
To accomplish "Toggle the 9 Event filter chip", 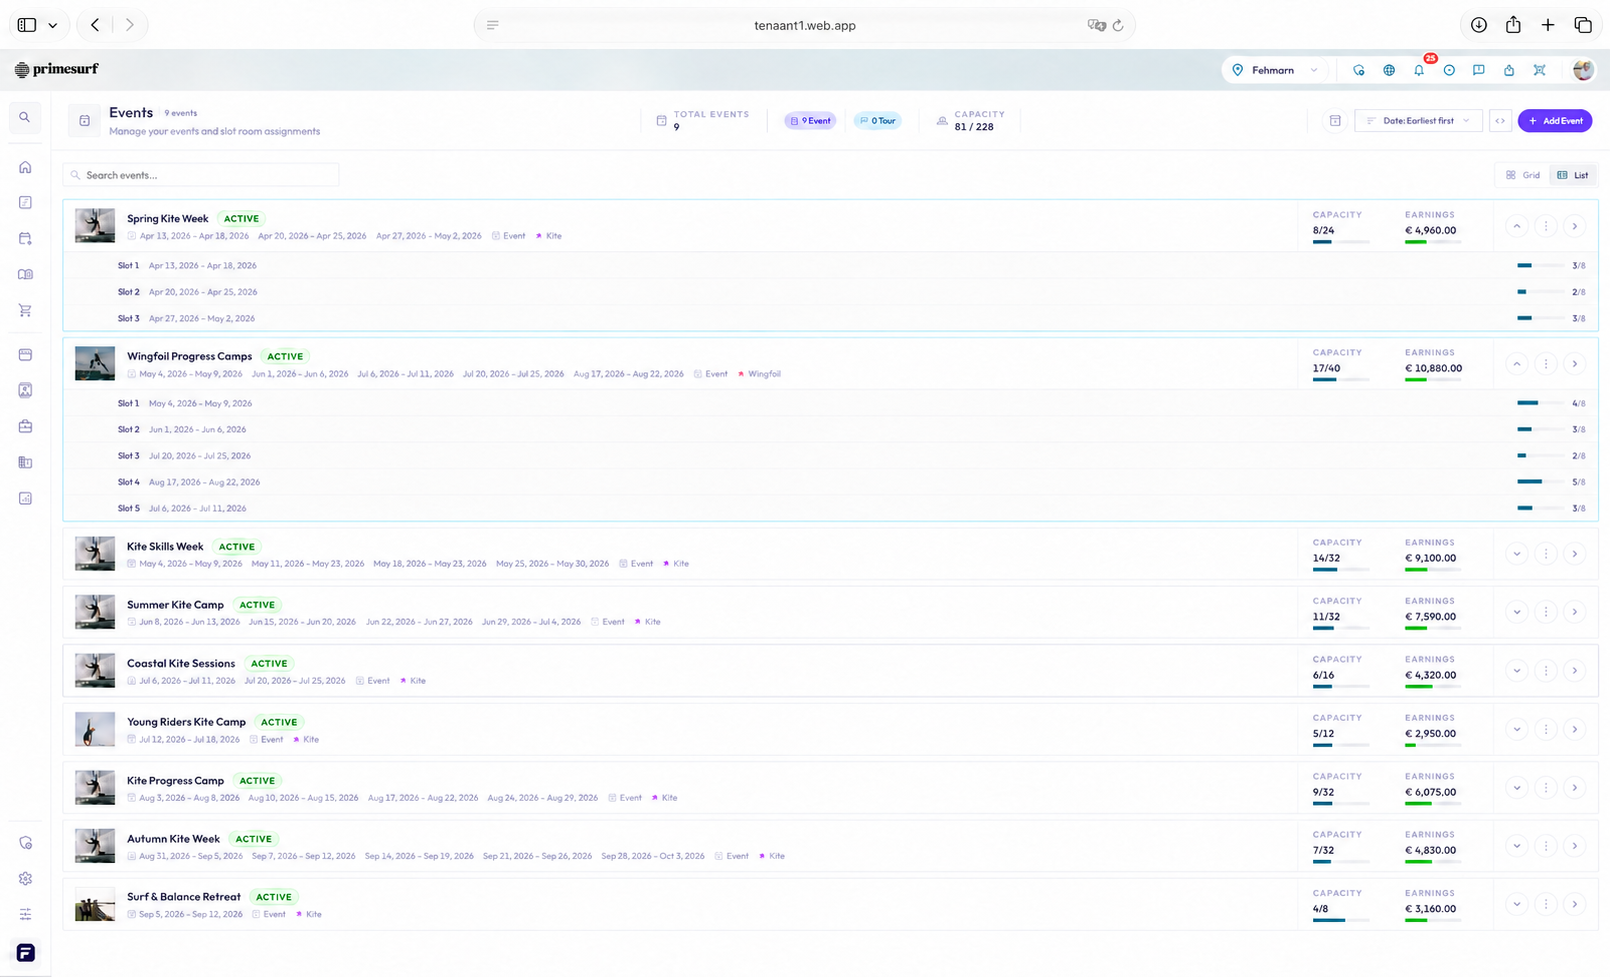I will pos(810,121).
